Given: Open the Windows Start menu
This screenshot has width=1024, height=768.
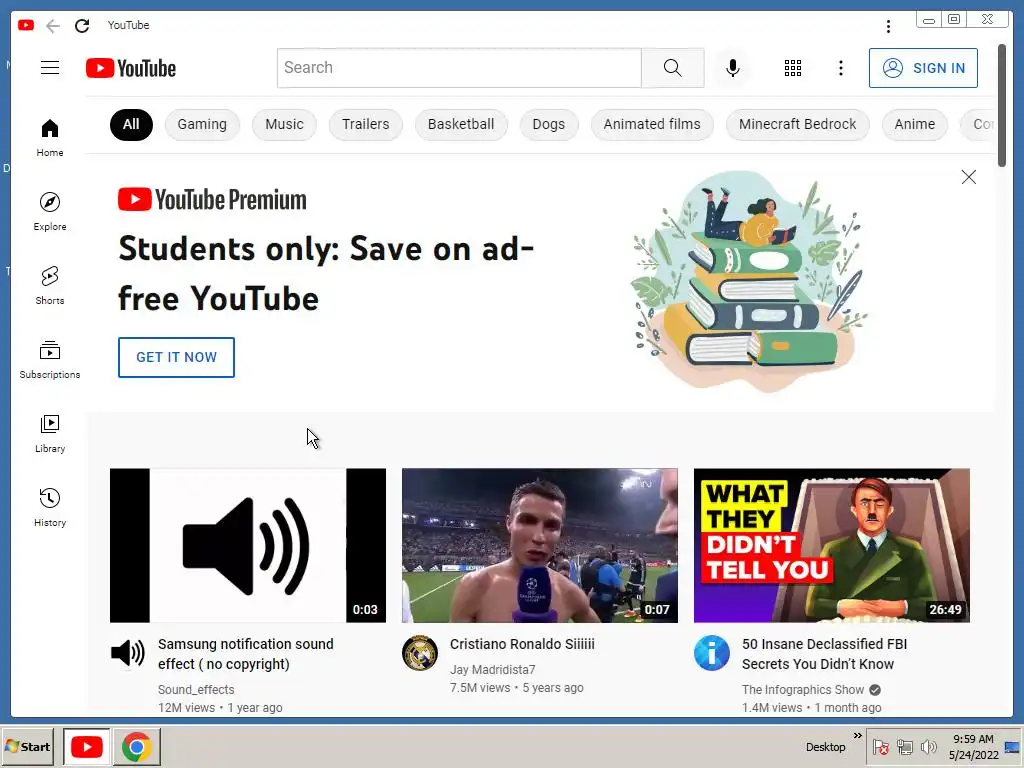Looking at the screenshot, I should coord(27,746).
